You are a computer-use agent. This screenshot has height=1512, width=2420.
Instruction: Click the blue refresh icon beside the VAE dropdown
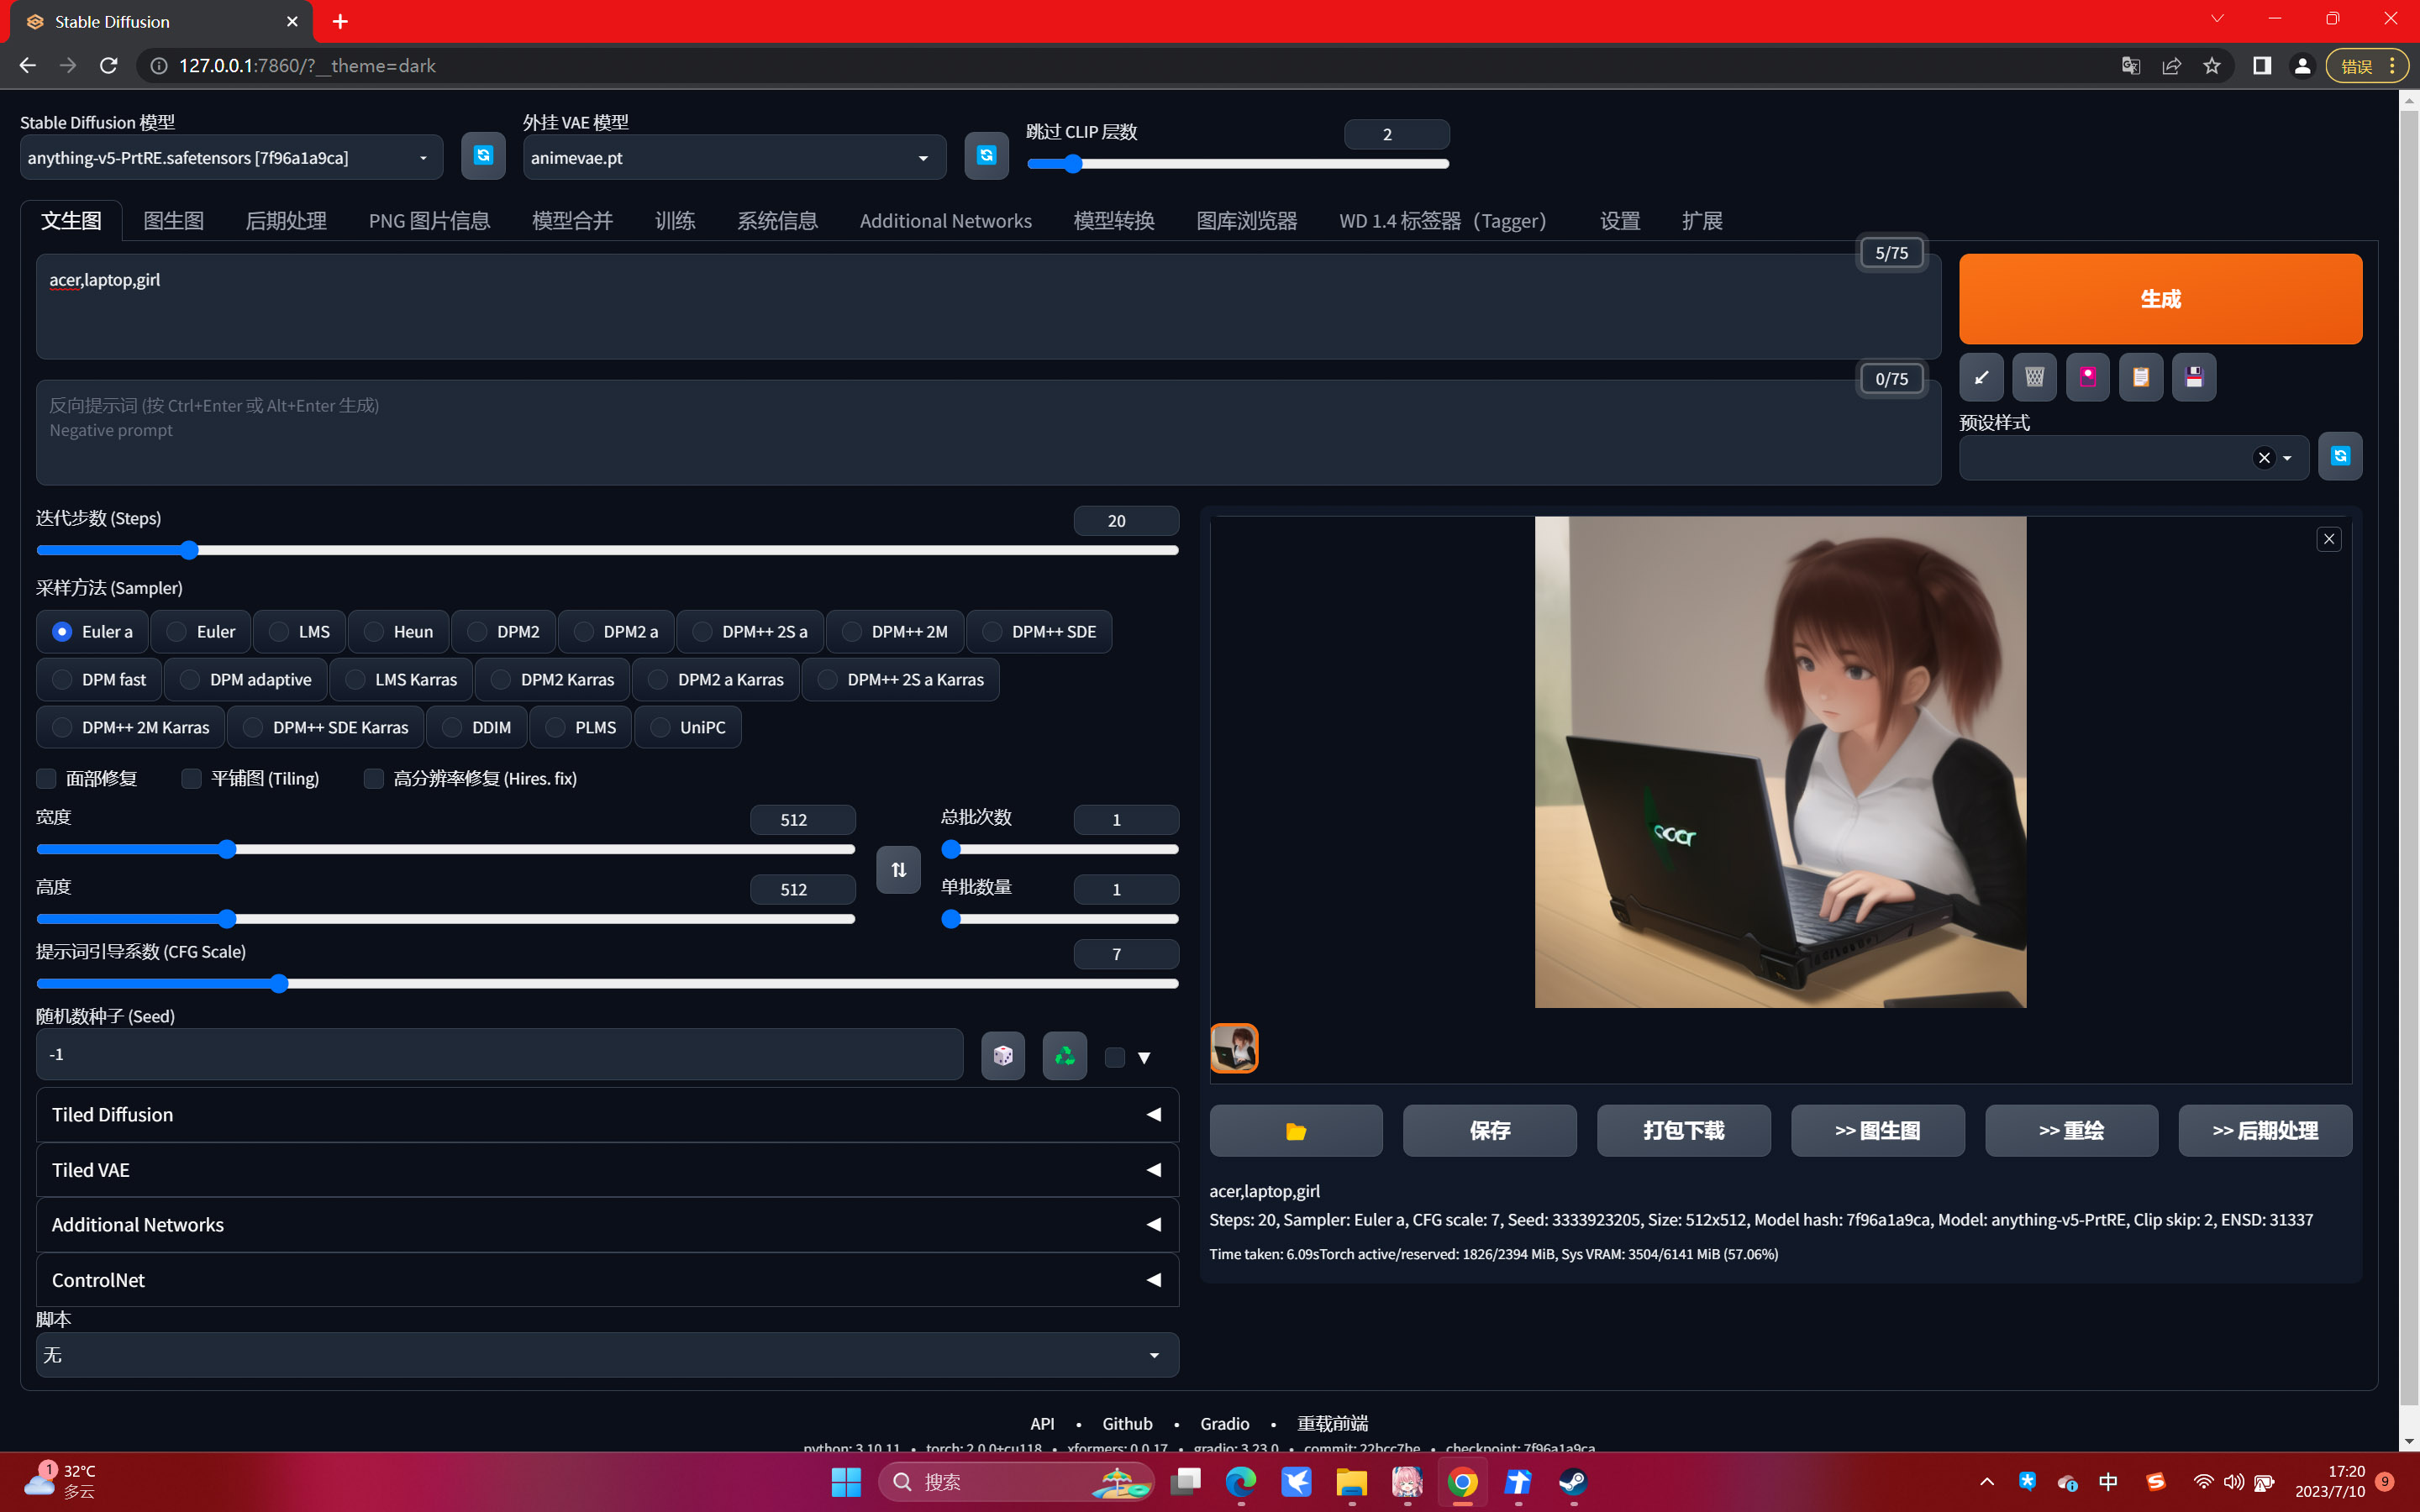point(986,156)
